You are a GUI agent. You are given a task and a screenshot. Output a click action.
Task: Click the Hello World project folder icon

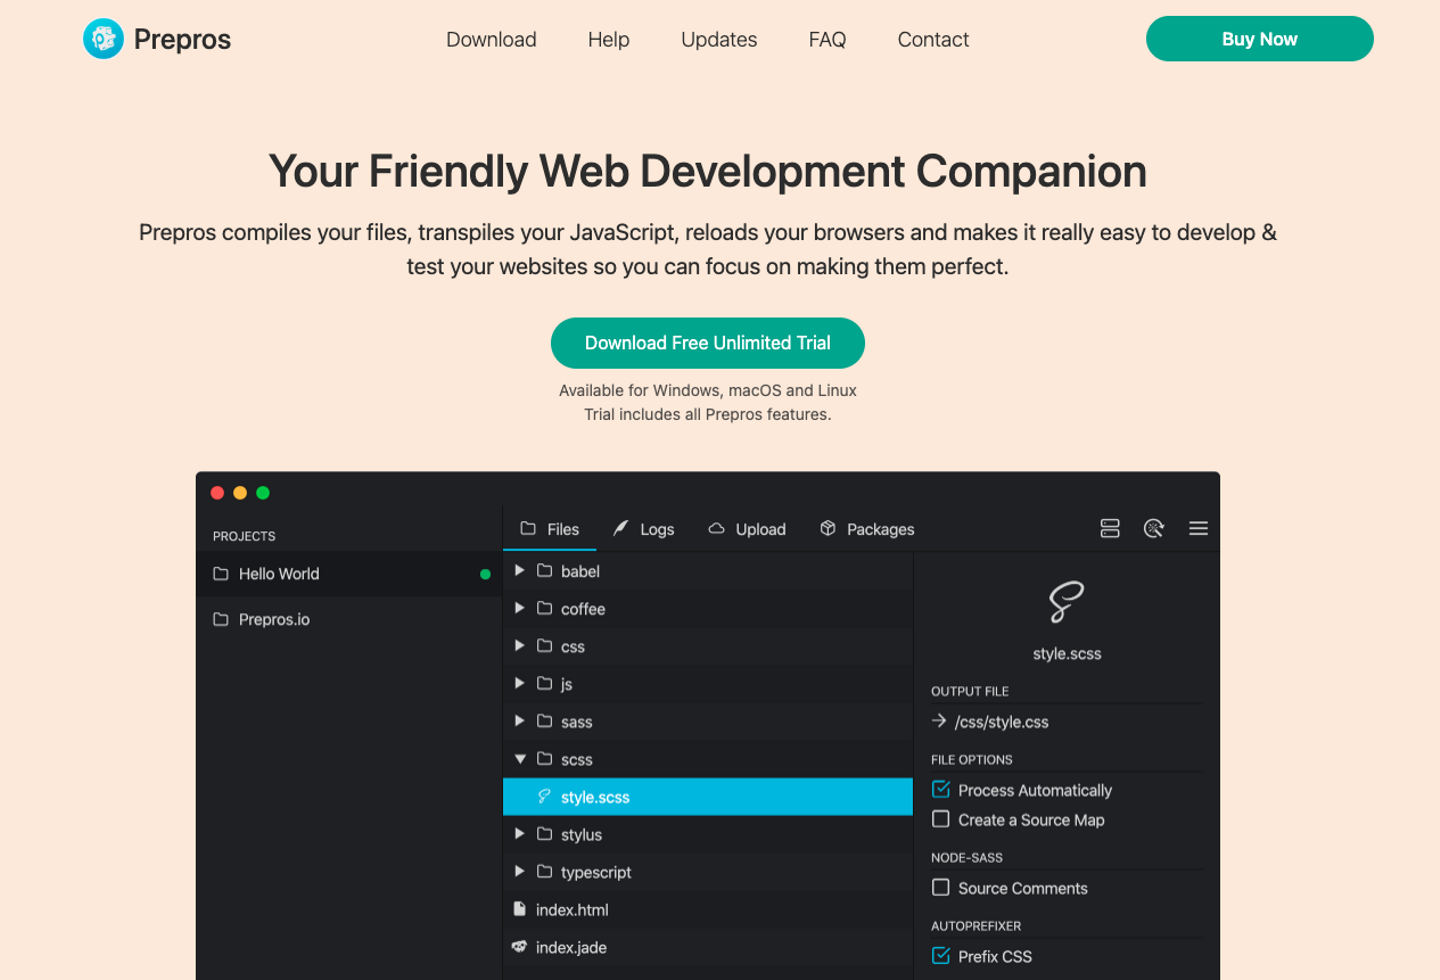(x=221, y=574)
